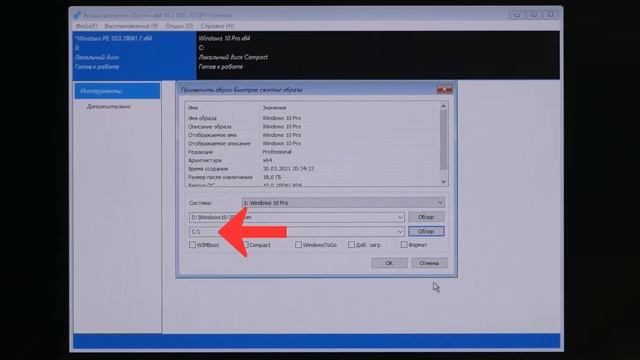Image resolution: width=640 pixels, height=360 pixels.
Task: Click the image info list scrollbar thumb
Action: [444, 140]
